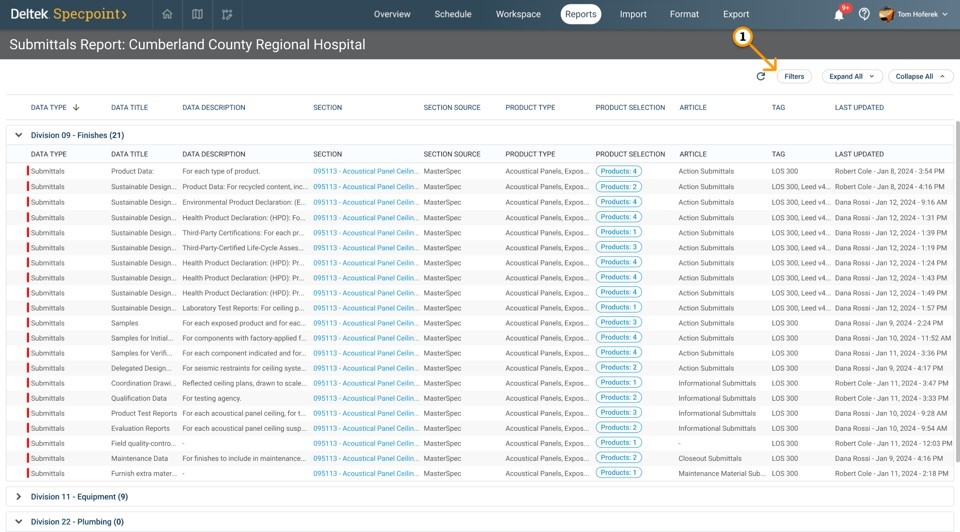Click Products: 4 badge in first row
This screenshot has width=960, height=532.
(x=619, y=172)
